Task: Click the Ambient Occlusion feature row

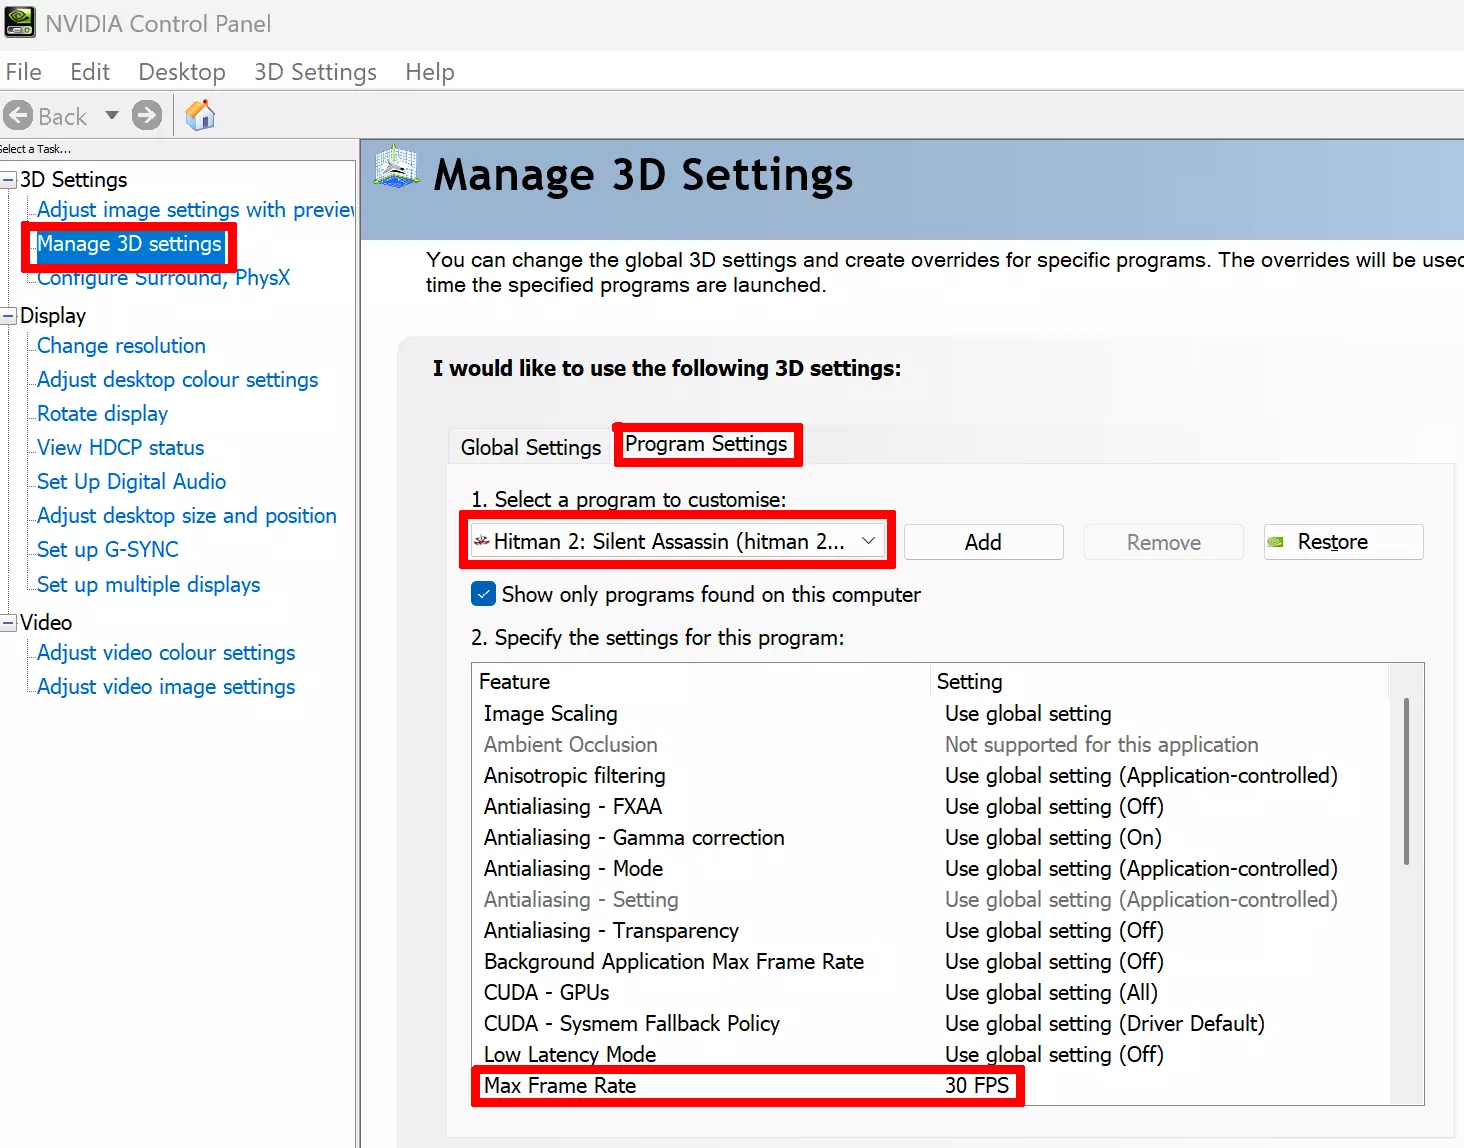Action: (930, 745)
